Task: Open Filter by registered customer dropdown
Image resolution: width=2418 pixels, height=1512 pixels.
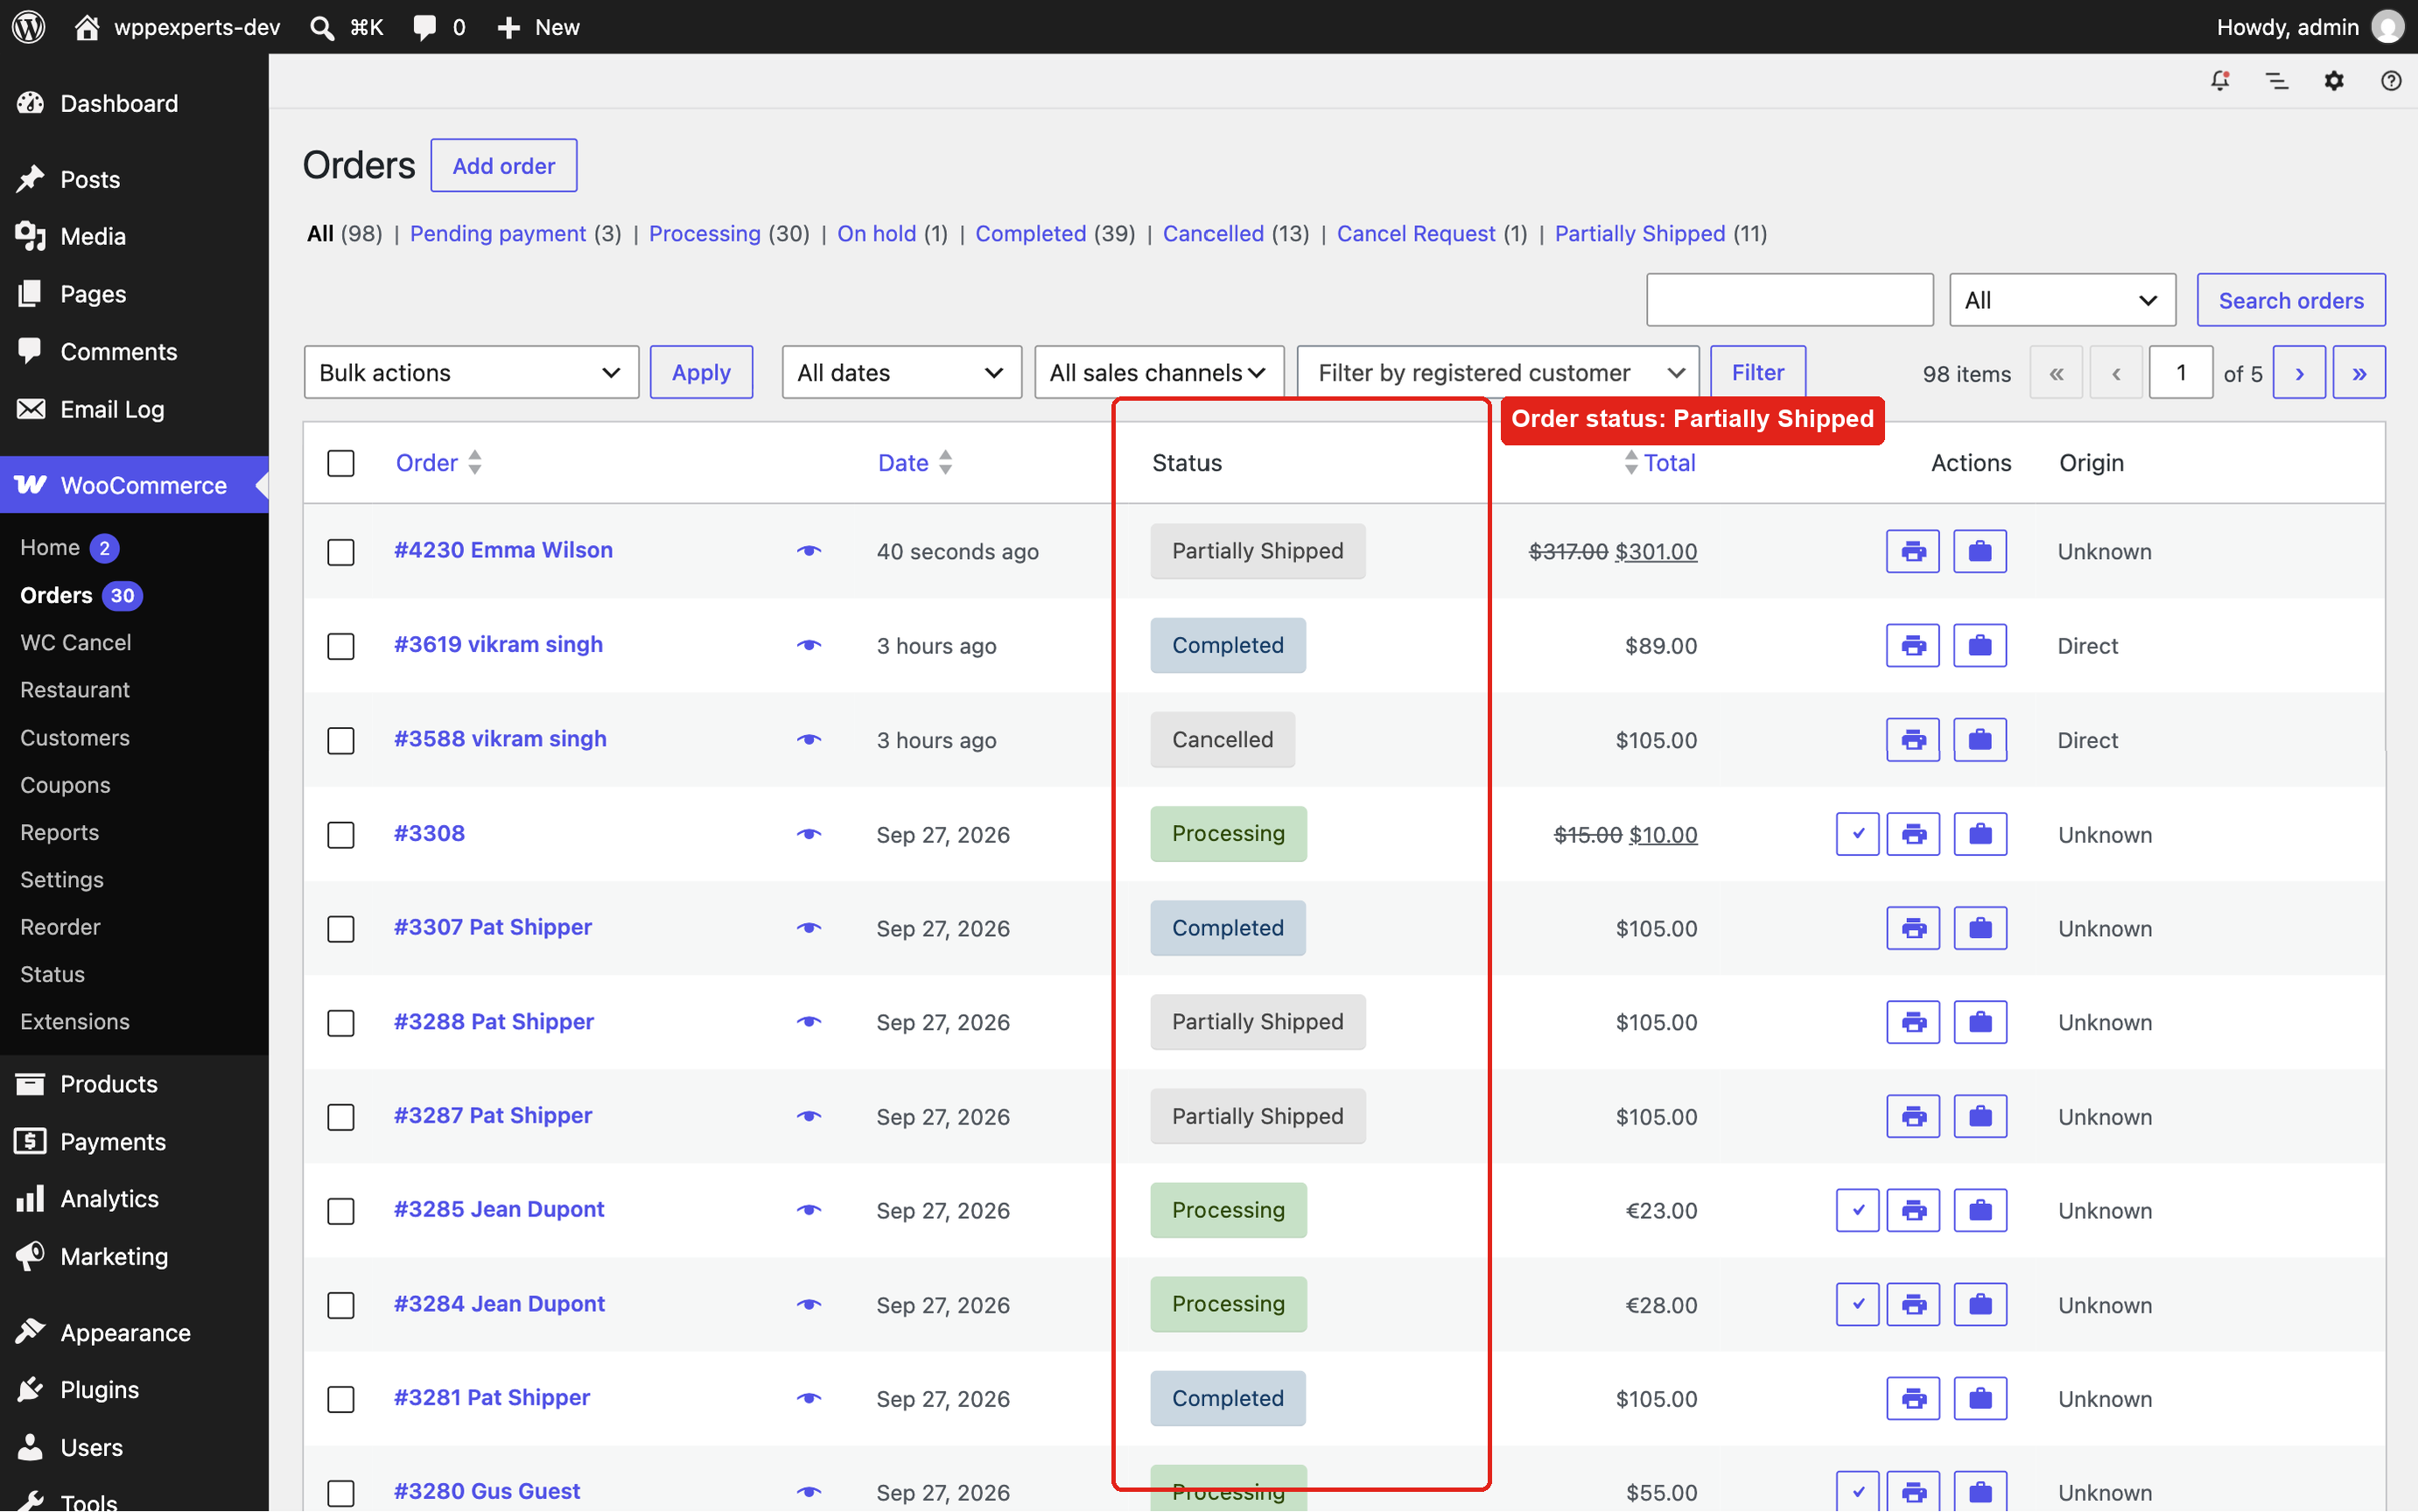Action: pyautogui.click(x=1498, y=372)
